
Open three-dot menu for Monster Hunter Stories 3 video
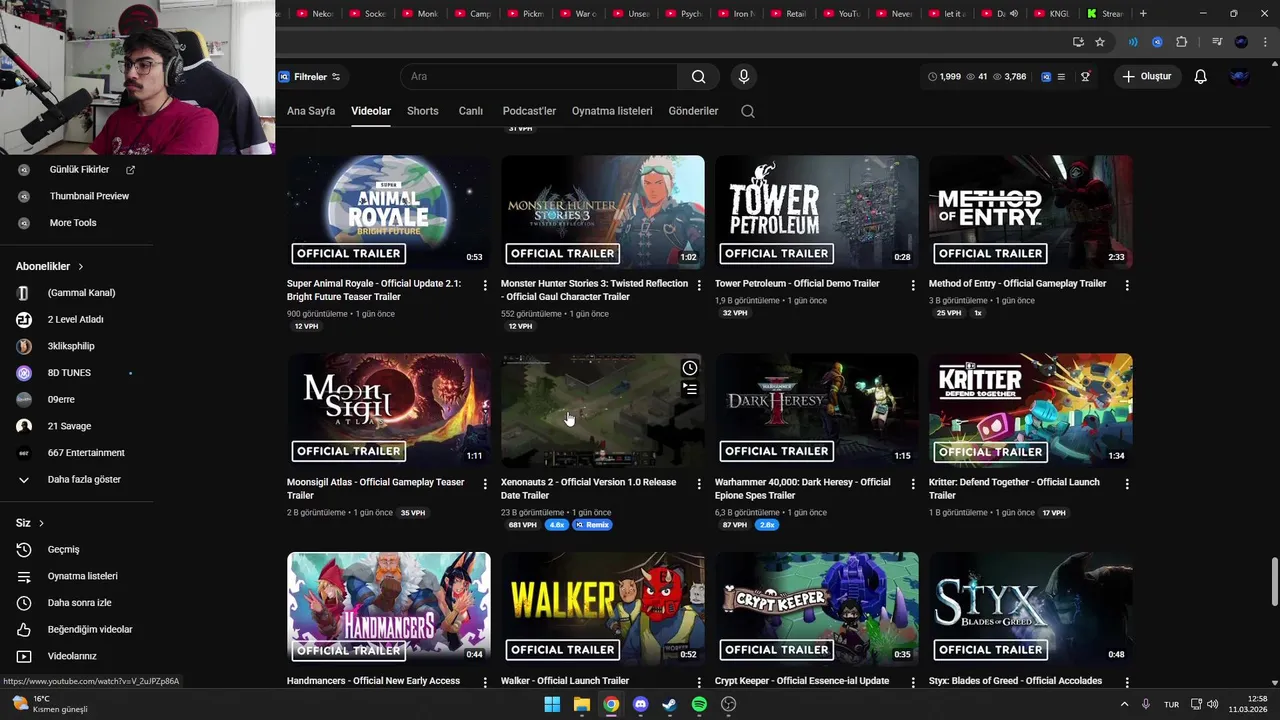coord(699,286)
